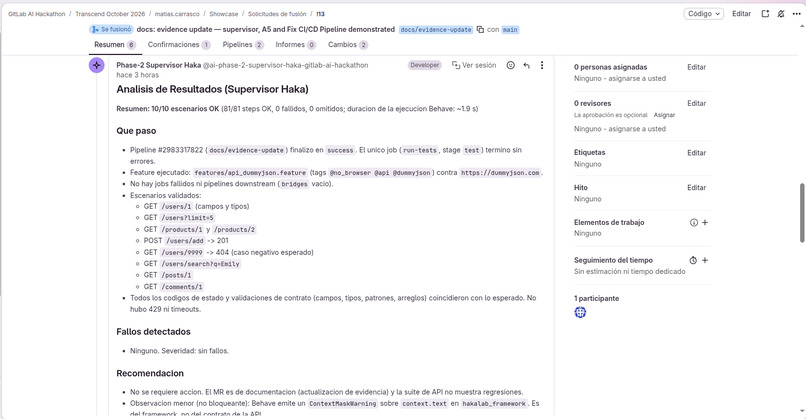
Task: Click the 'Fallos detectados' heading
Action: [x=153, y=332]
